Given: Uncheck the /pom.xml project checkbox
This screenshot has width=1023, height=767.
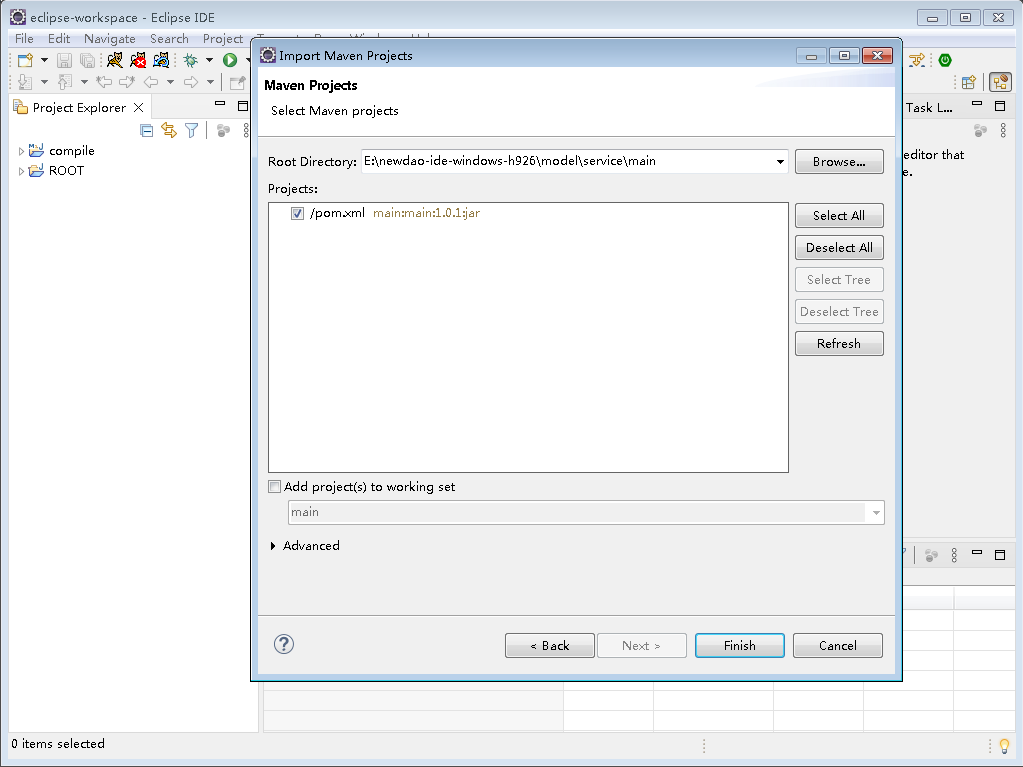Looking at the screenshot, I should pyautogui.click(x=298, y=213).
